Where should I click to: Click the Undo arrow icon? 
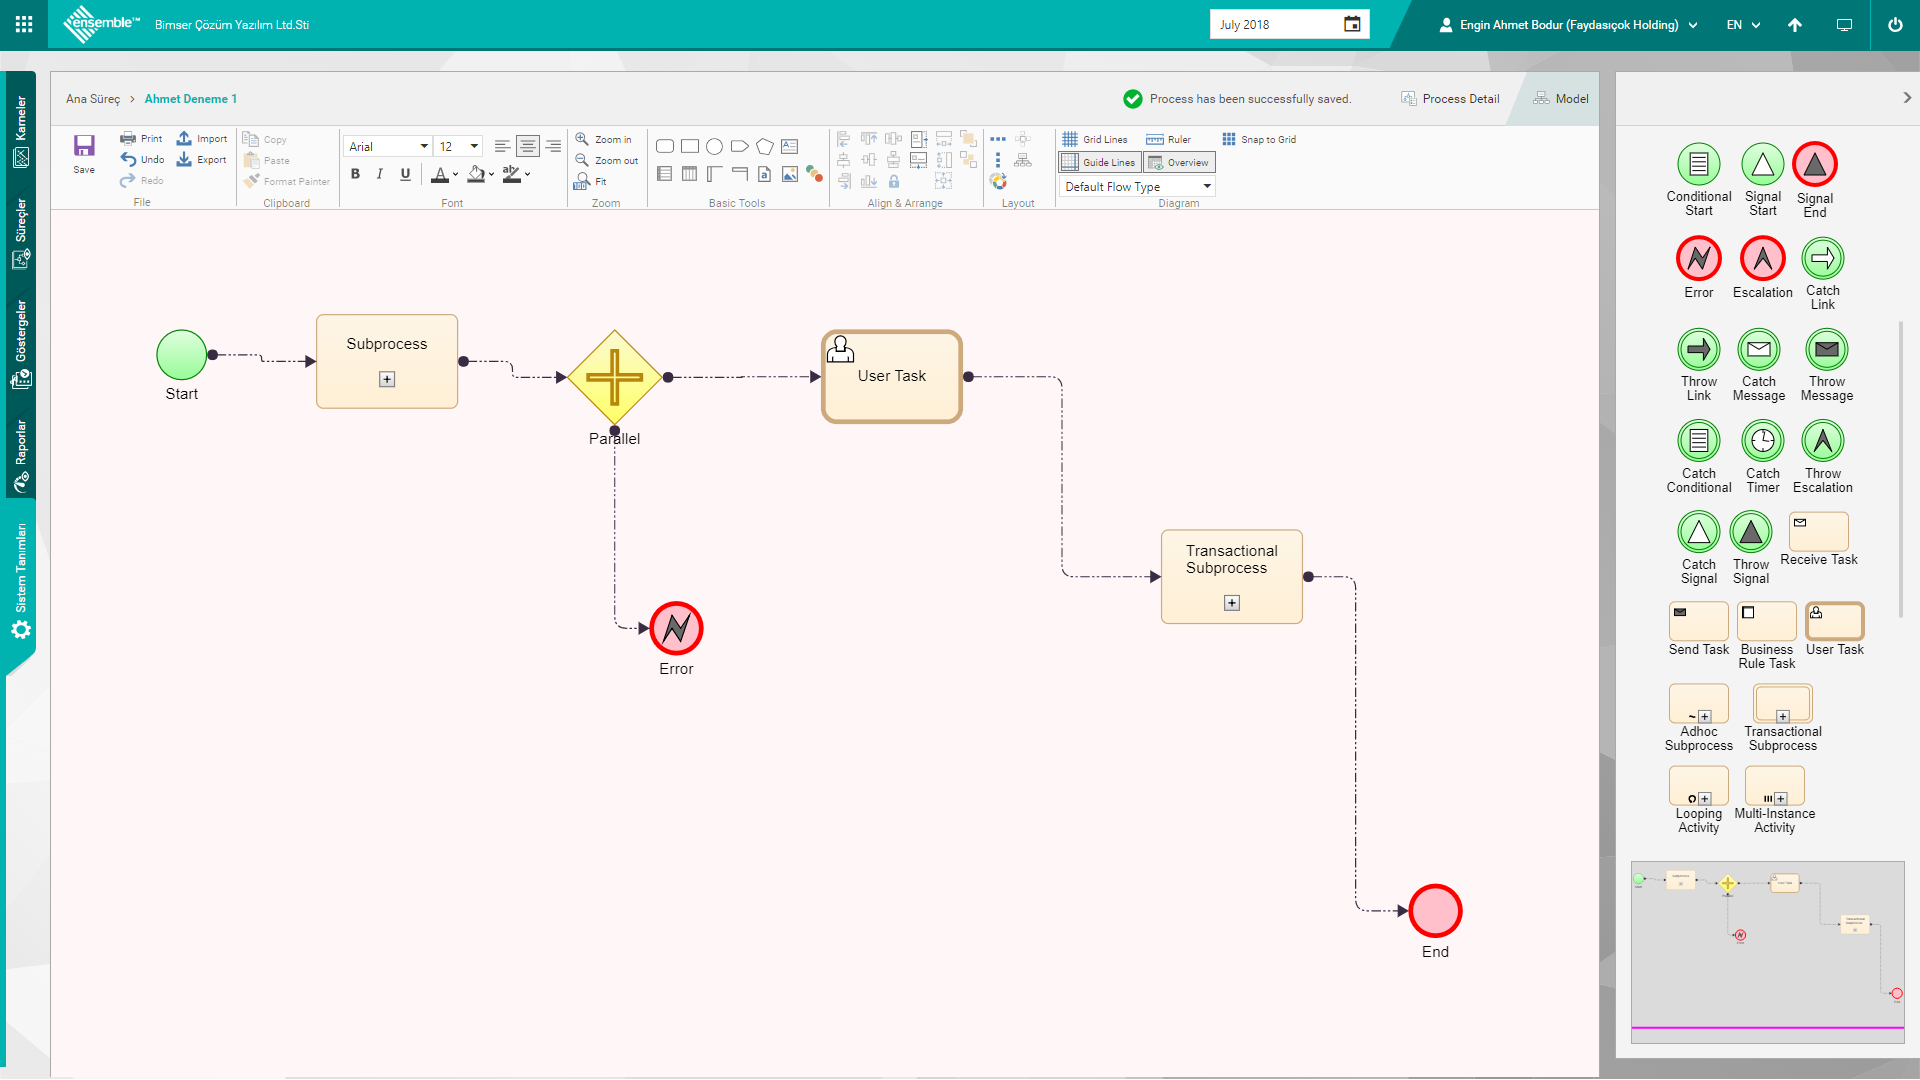(129, 159)
